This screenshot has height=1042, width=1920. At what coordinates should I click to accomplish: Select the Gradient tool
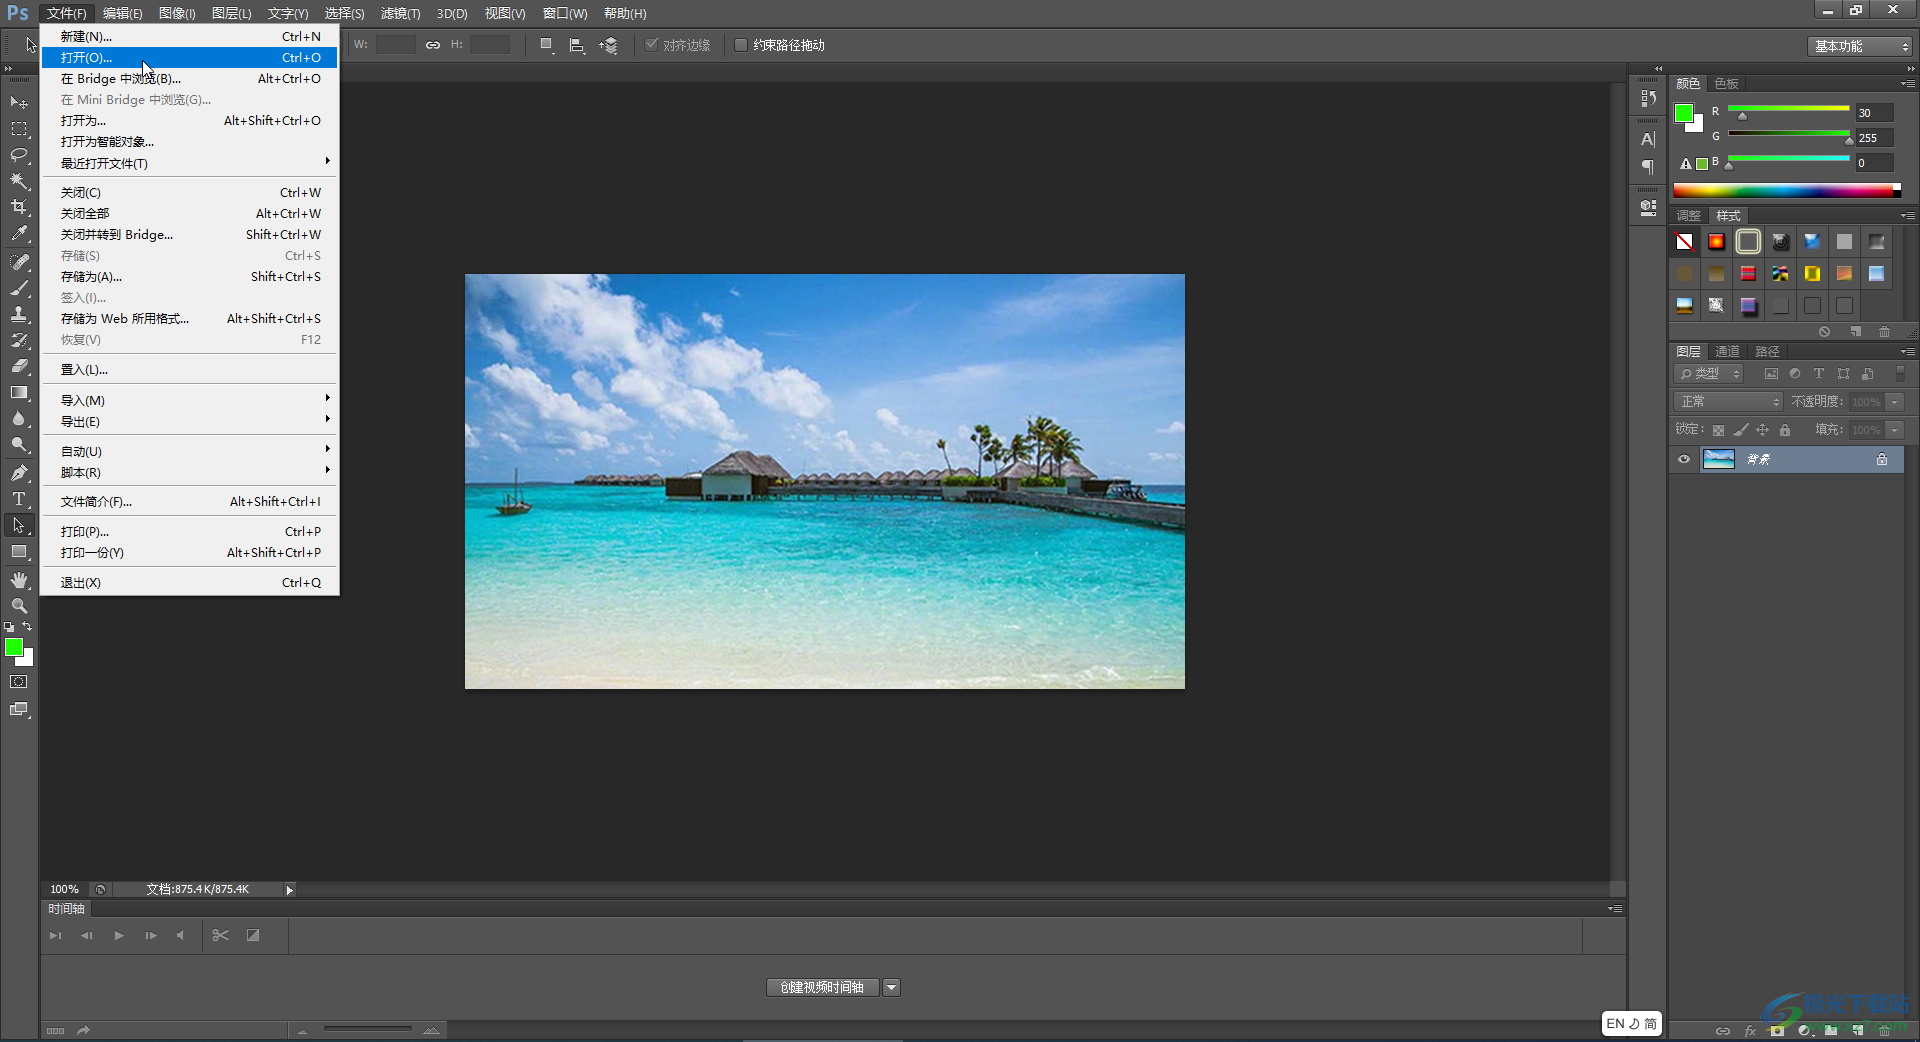pos(19,392)
